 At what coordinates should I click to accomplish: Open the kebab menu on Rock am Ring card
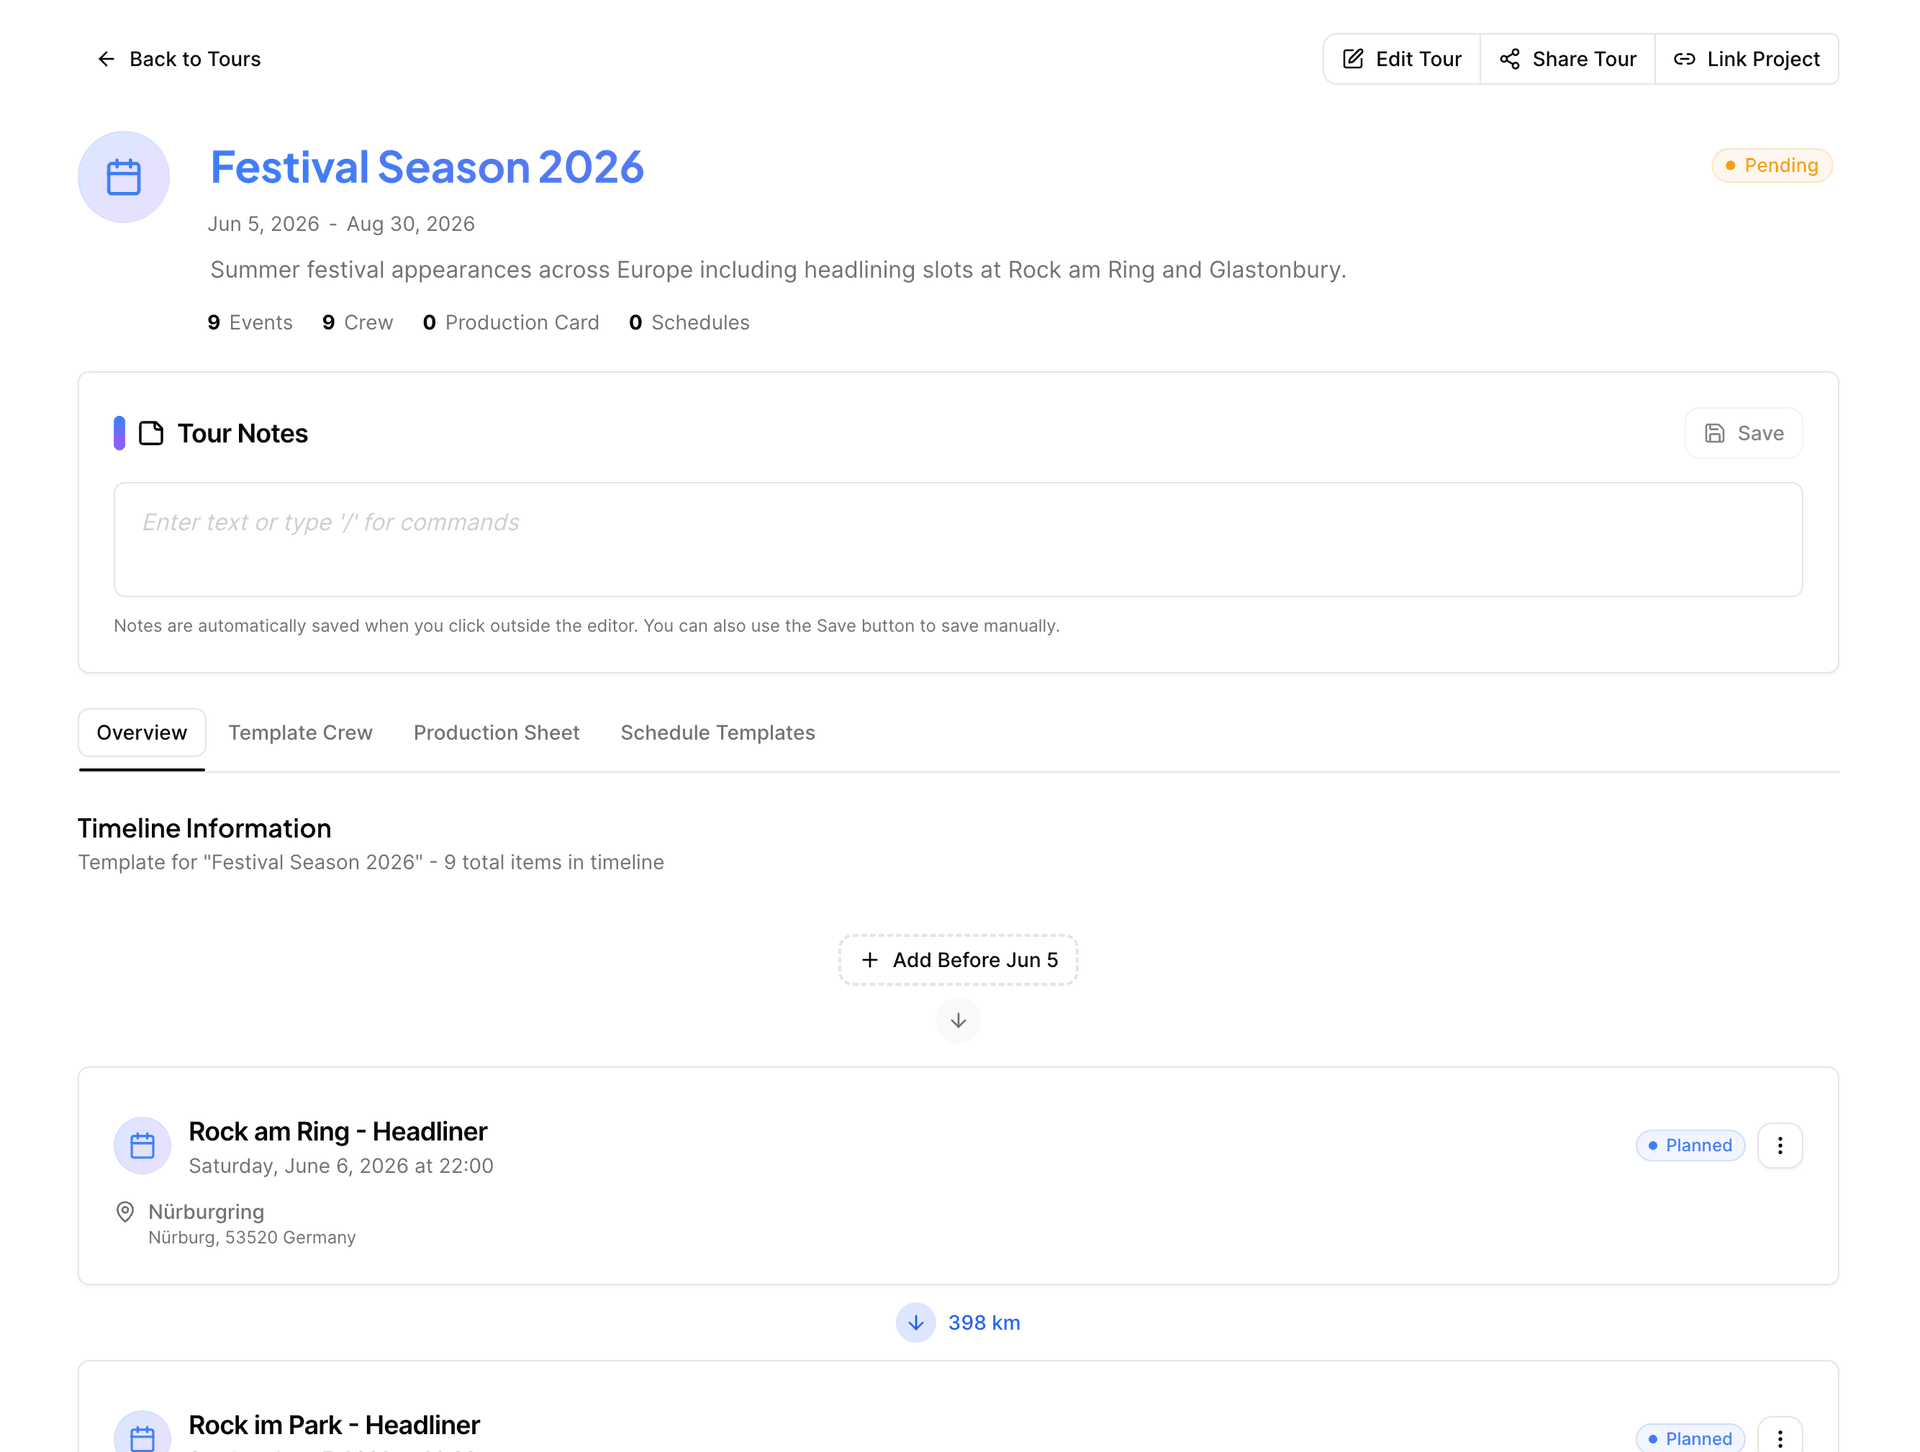coord(1779,1145)
